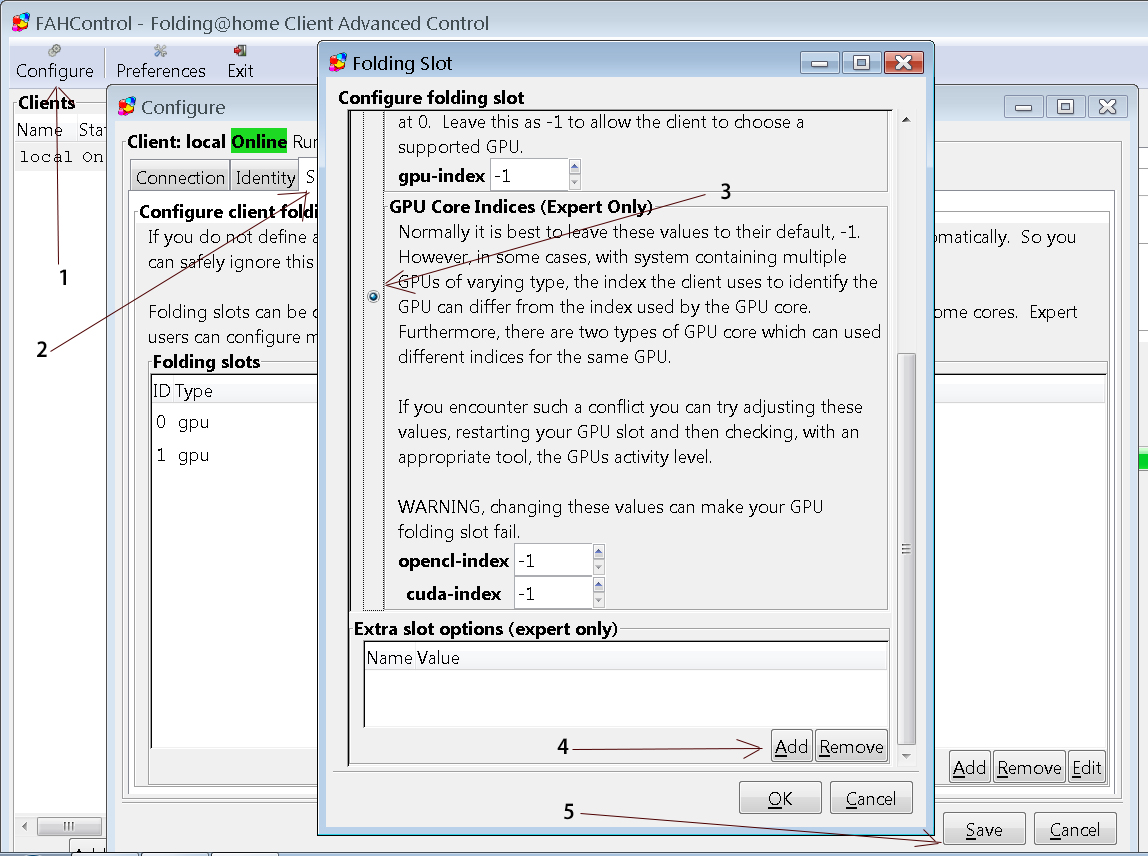The width and height of the screenshot is (1148, 856).
Task: Click the Folding Slot vertical scrollbar thumb
Action: 906,549
